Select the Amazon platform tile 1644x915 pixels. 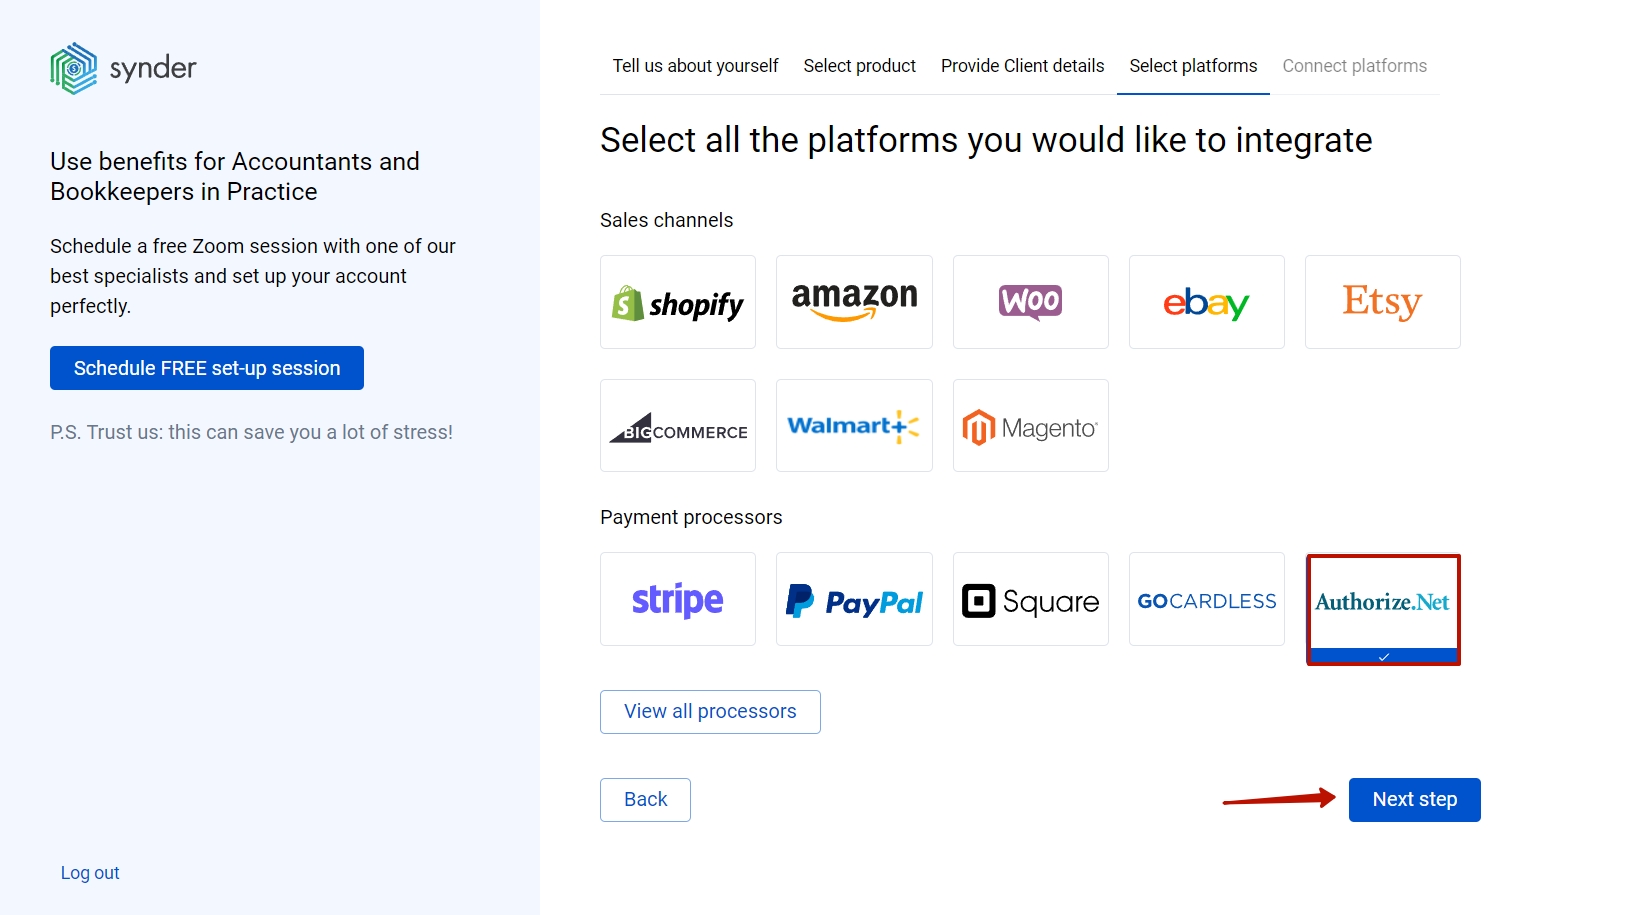854,302
